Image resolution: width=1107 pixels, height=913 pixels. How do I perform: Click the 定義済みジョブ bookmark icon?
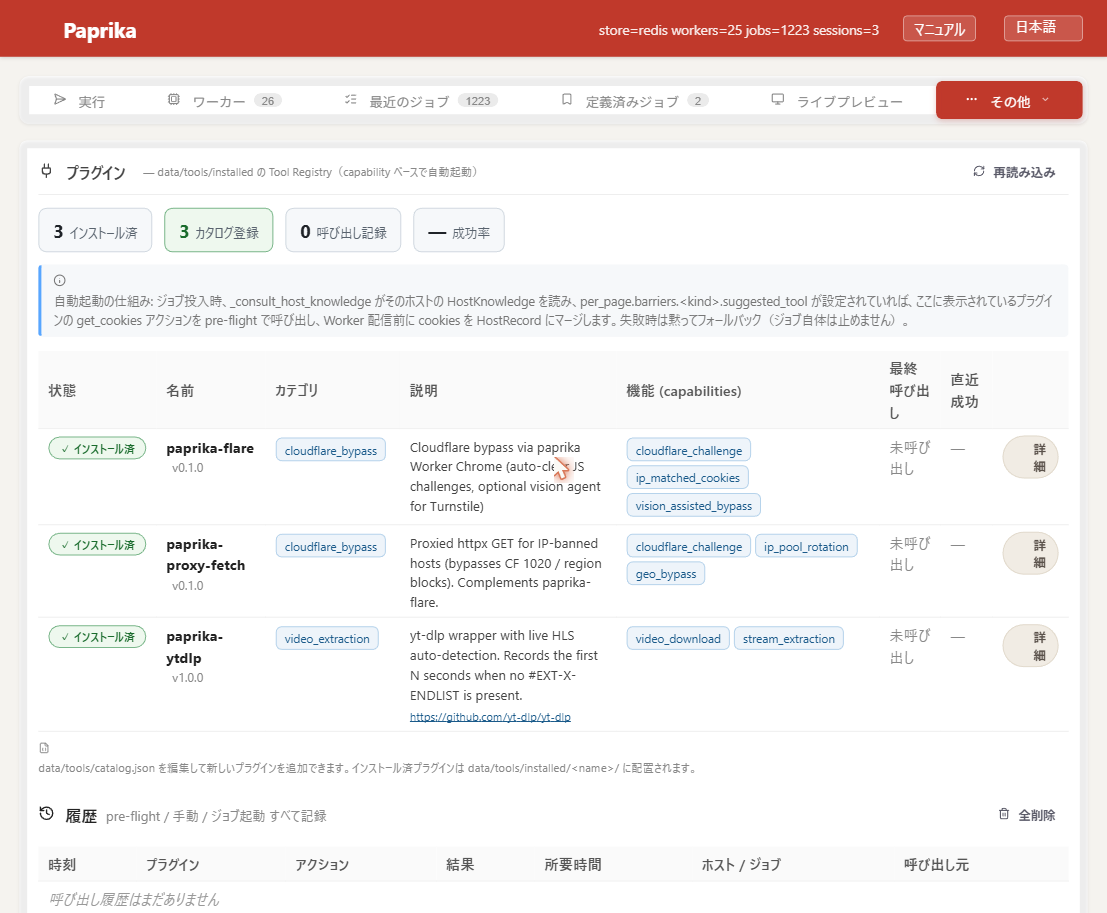click(x=566, y=100)
